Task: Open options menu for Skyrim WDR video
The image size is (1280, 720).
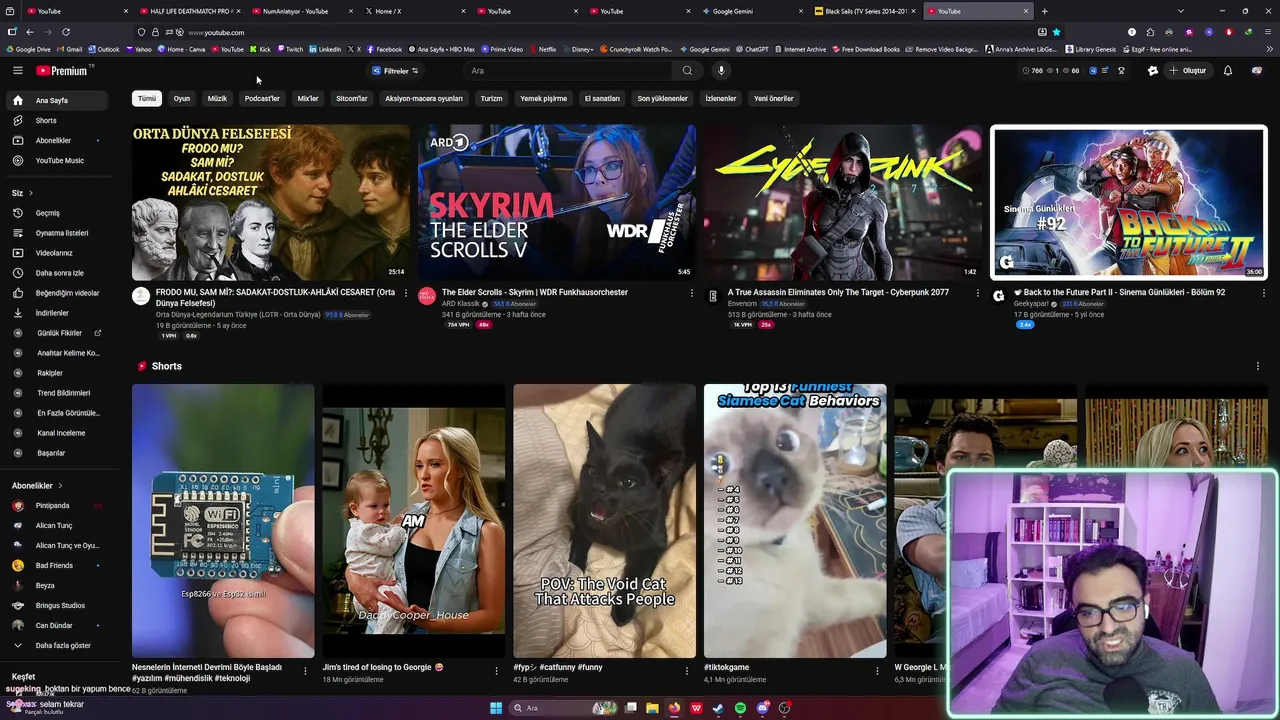Action: (691, 293)
